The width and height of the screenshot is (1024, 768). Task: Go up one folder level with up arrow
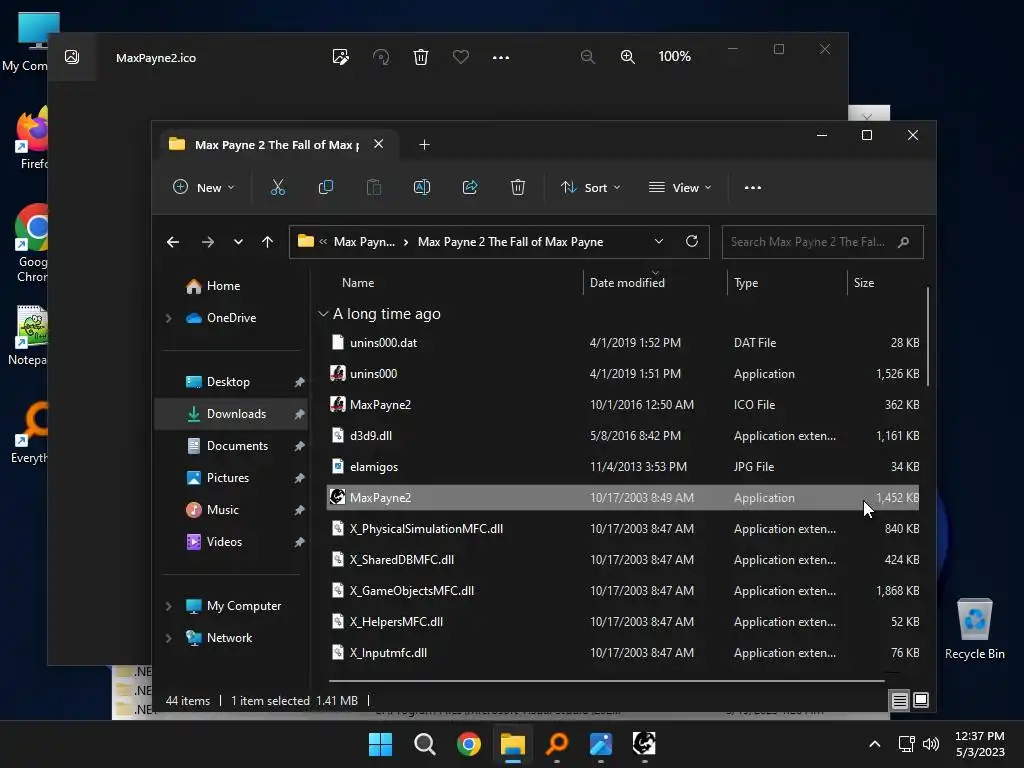(x=267, y=242)
